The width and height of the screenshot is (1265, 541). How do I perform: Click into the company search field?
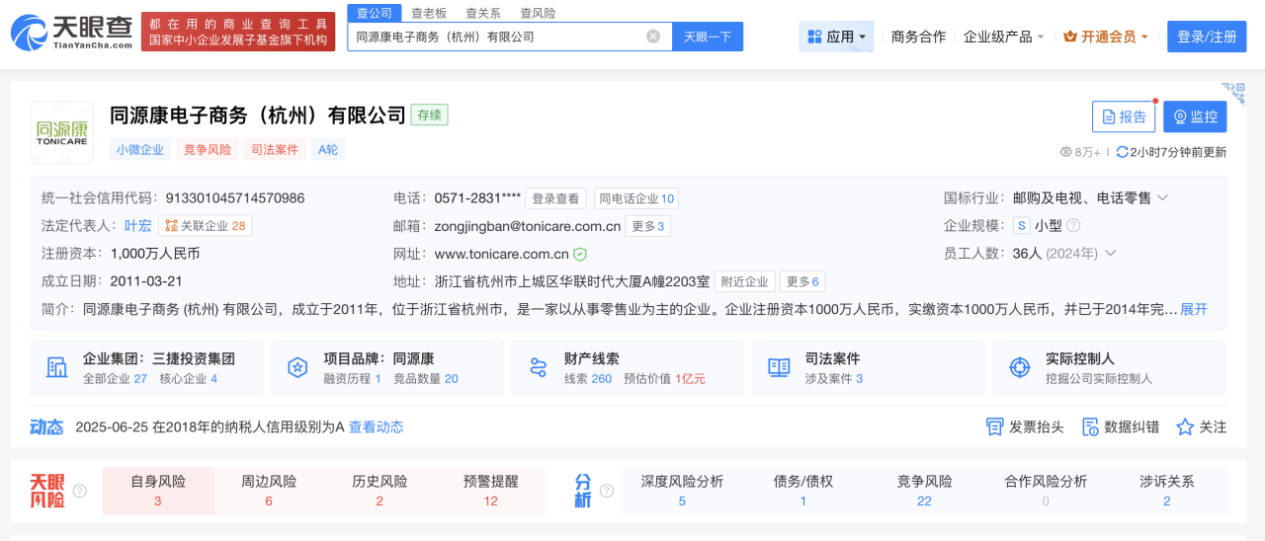point(495,37)
